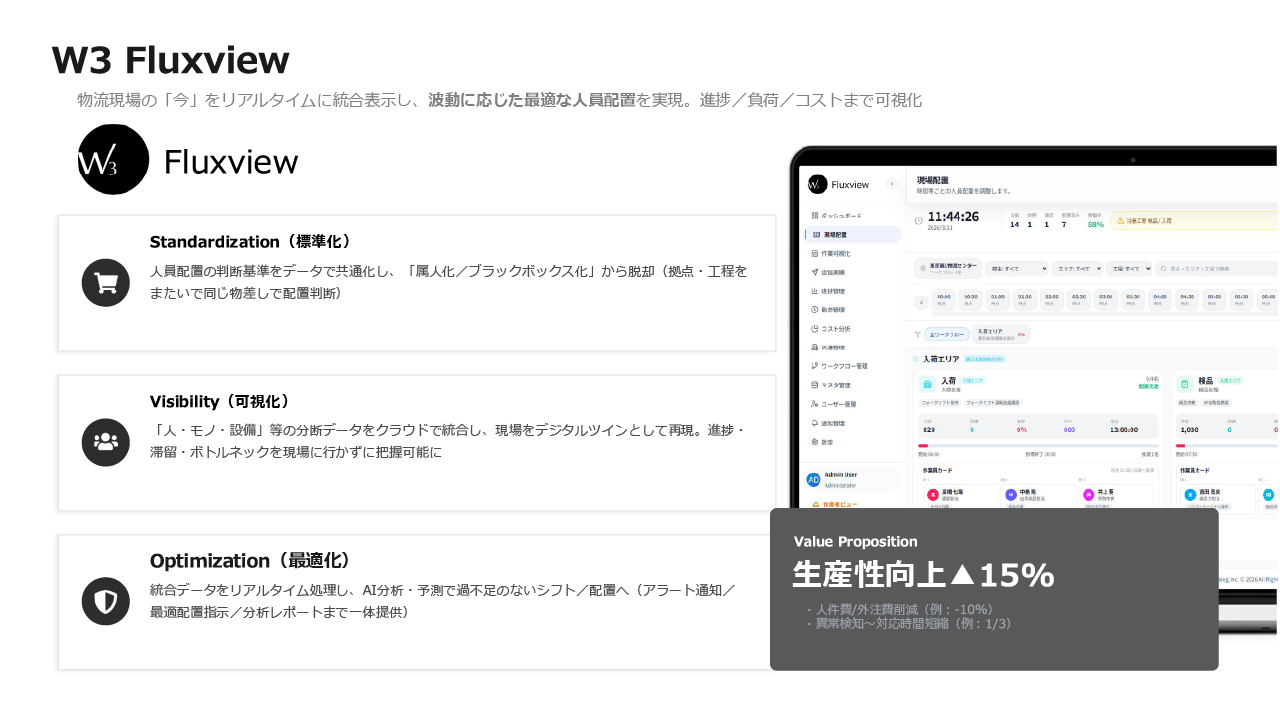Select the 入荷エリア filter chip

tap(1000, 335)
